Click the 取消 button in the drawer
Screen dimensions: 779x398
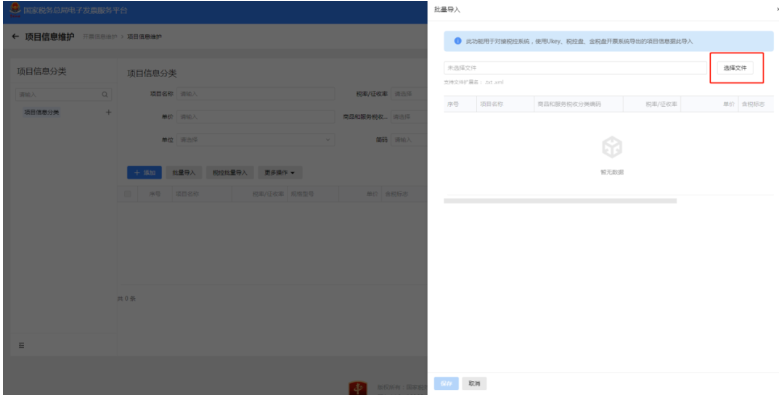tap(474, 384)
